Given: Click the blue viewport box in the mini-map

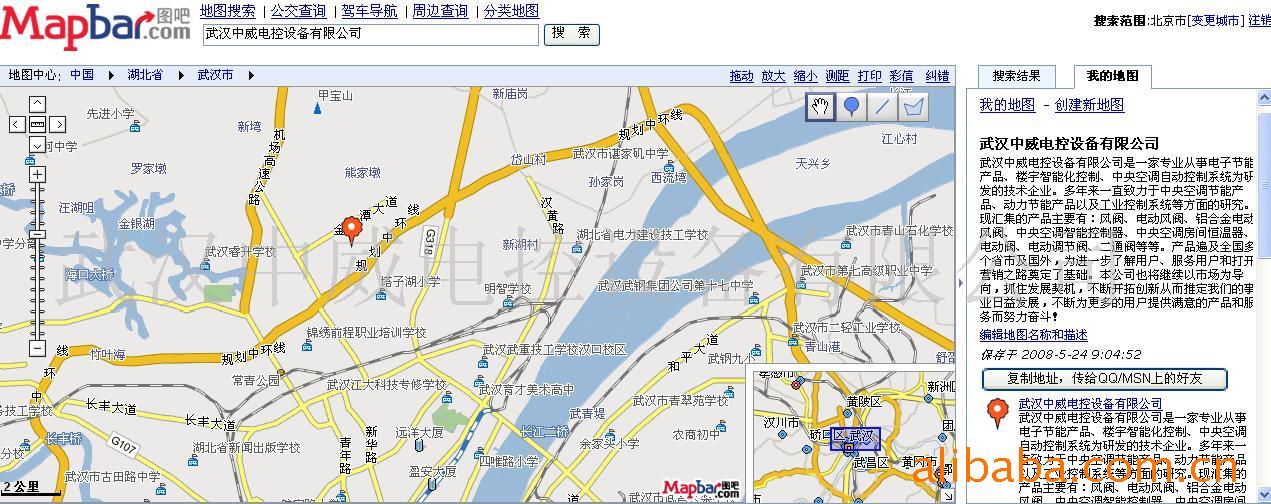Looking at the screenshot, I should pos(855,438).
